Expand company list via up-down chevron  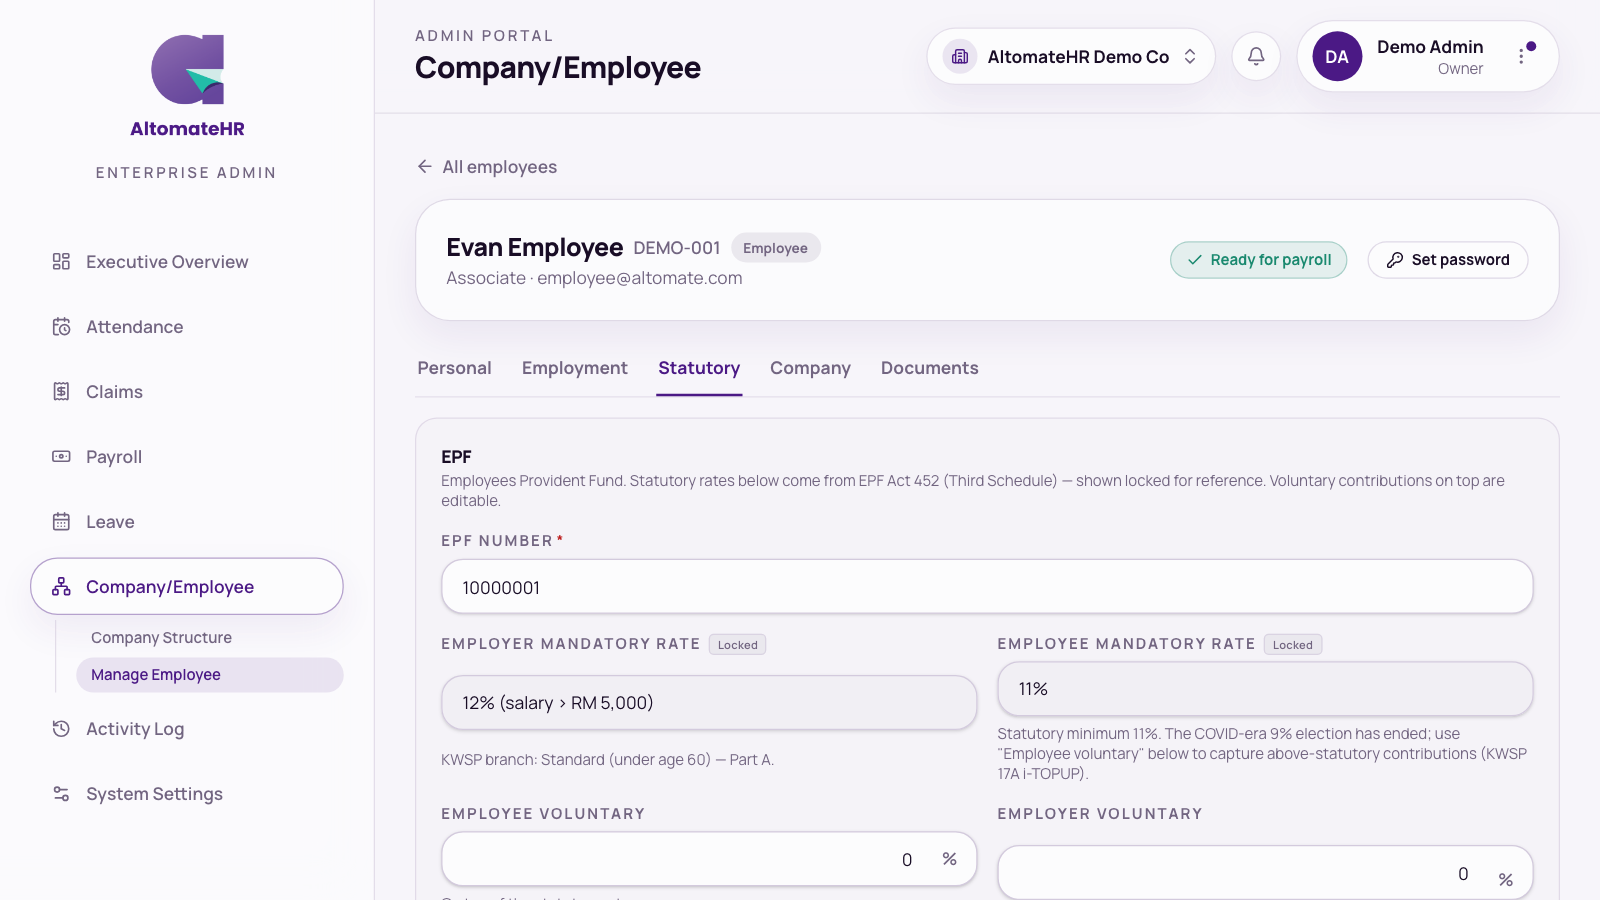[x=1190, y=57]
